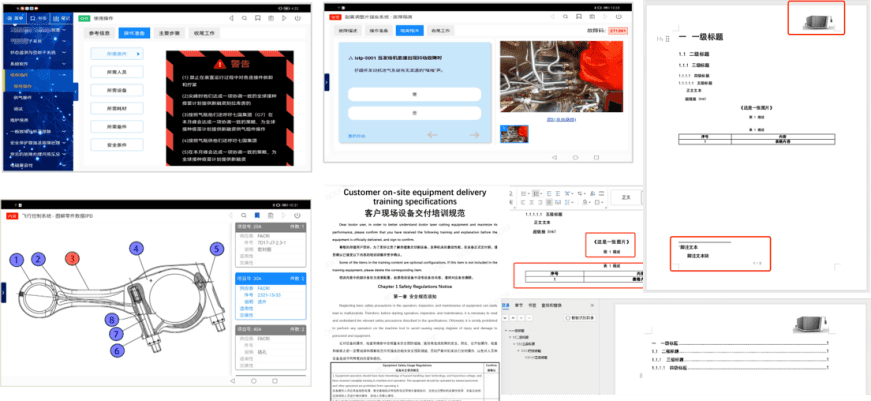The width and height of the screenshot is (871, 401).
Task: Tap clipboard icon in fault isolation screen
Action: [593, 17]
